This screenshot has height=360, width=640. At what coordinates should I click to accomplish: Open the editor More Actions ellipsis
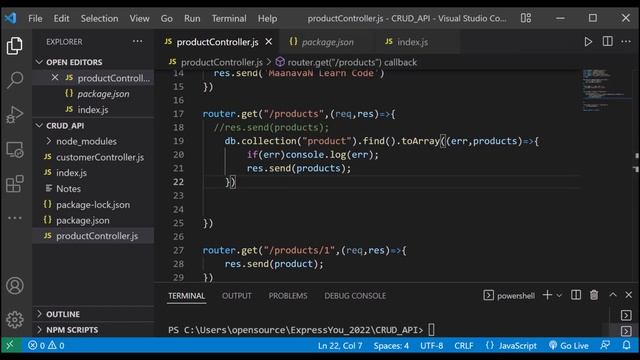(x=626, y=42)
